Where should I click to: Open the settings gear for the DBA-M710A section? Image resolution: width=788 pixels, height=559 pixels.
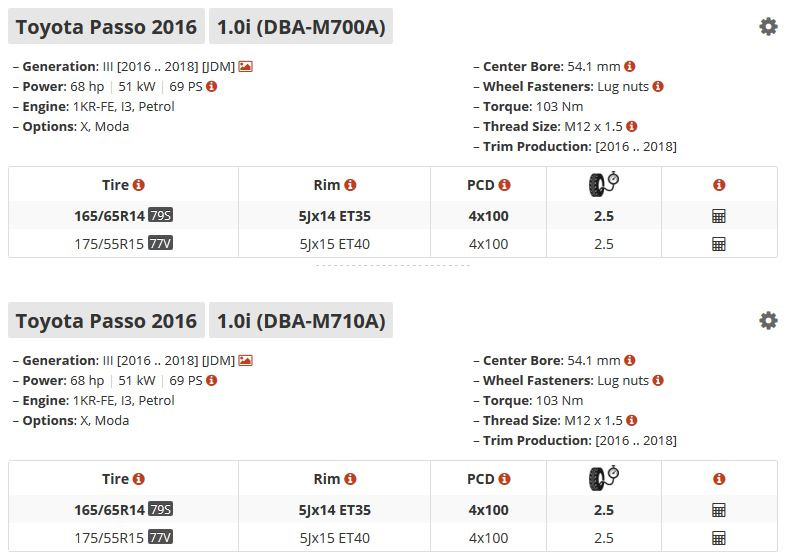click(x=768, y=321)
